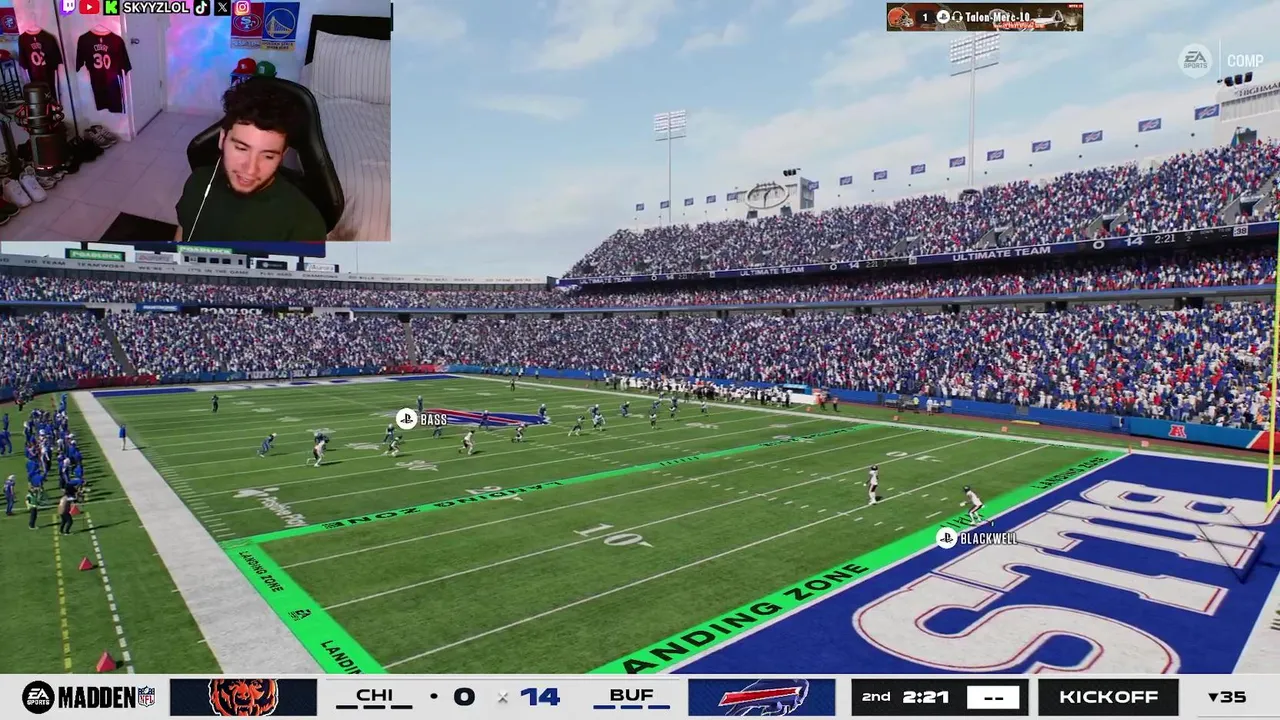The width and height of the screenshot is (1280, 720).
Task: Click the PlayStation icon beside BASS
Action: pos(406,420)
